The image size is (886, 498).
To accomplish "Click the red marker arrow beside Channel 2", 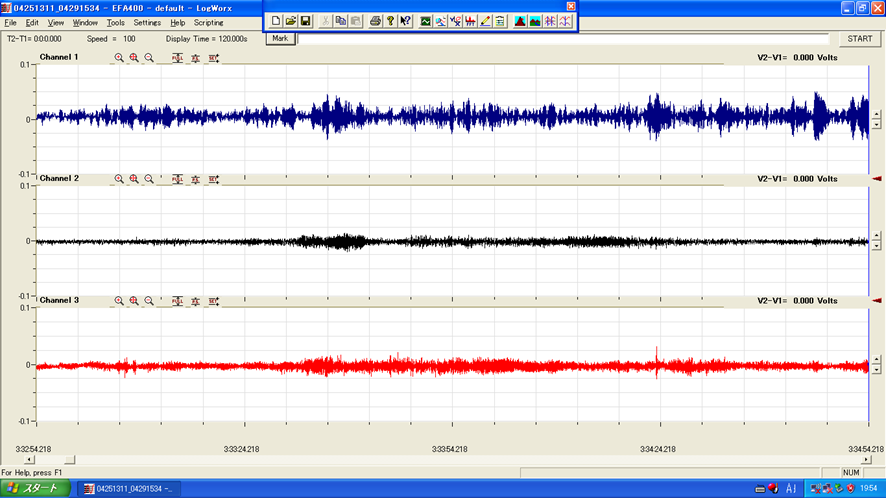I will (x=877, y=178).
